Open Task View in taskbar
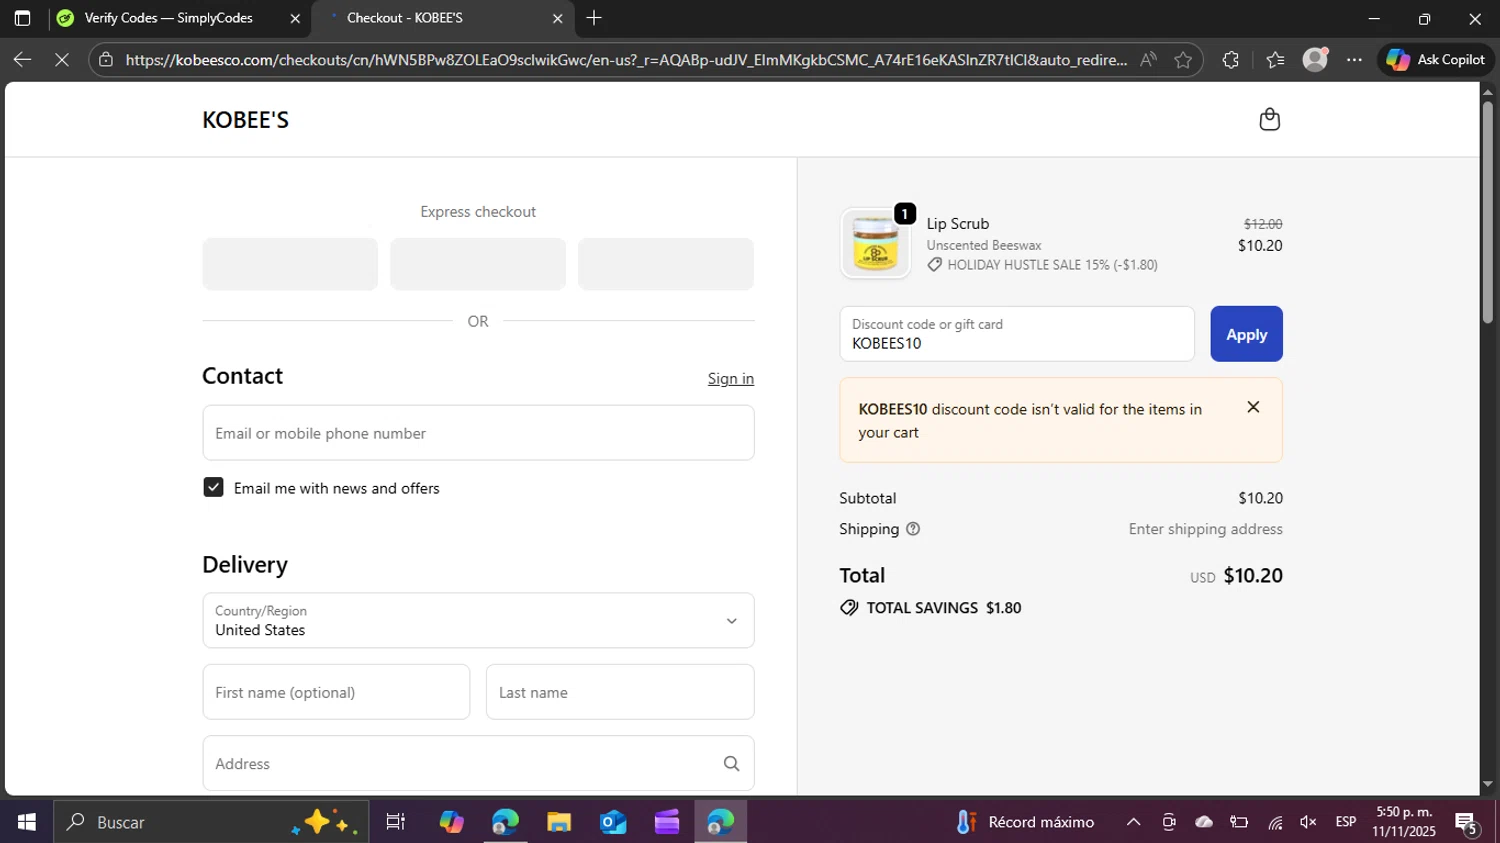Image resolution: width=1500 pixels, height=843 pixels. tap(396, 822)
